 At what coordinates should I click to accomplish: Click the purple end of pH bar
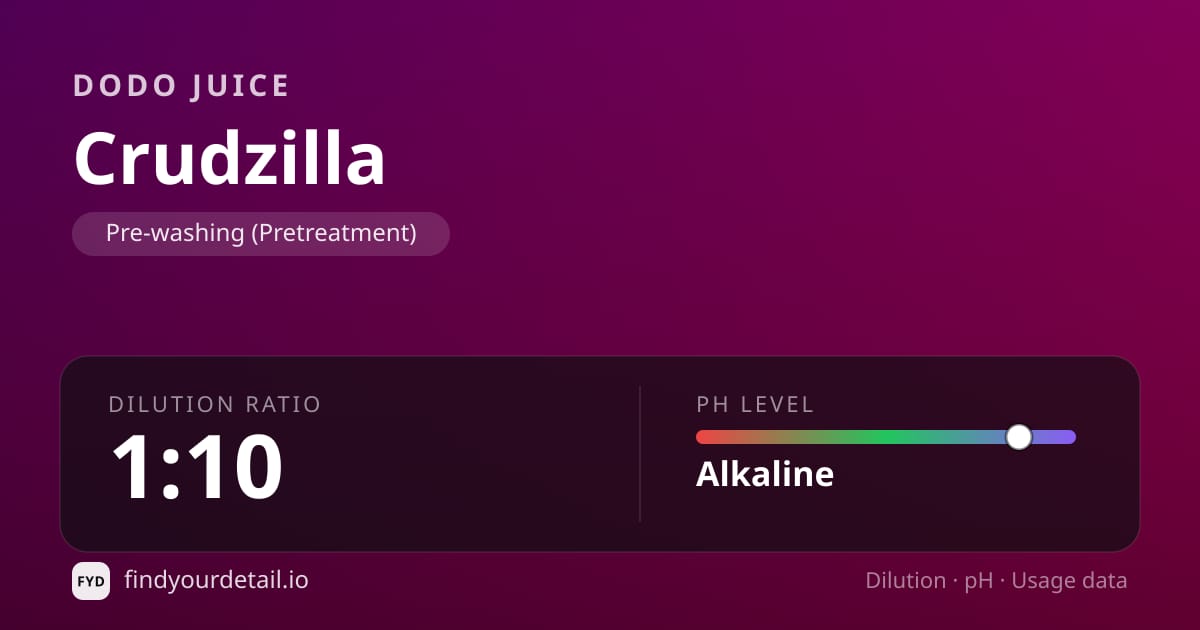click(1055, 437)
